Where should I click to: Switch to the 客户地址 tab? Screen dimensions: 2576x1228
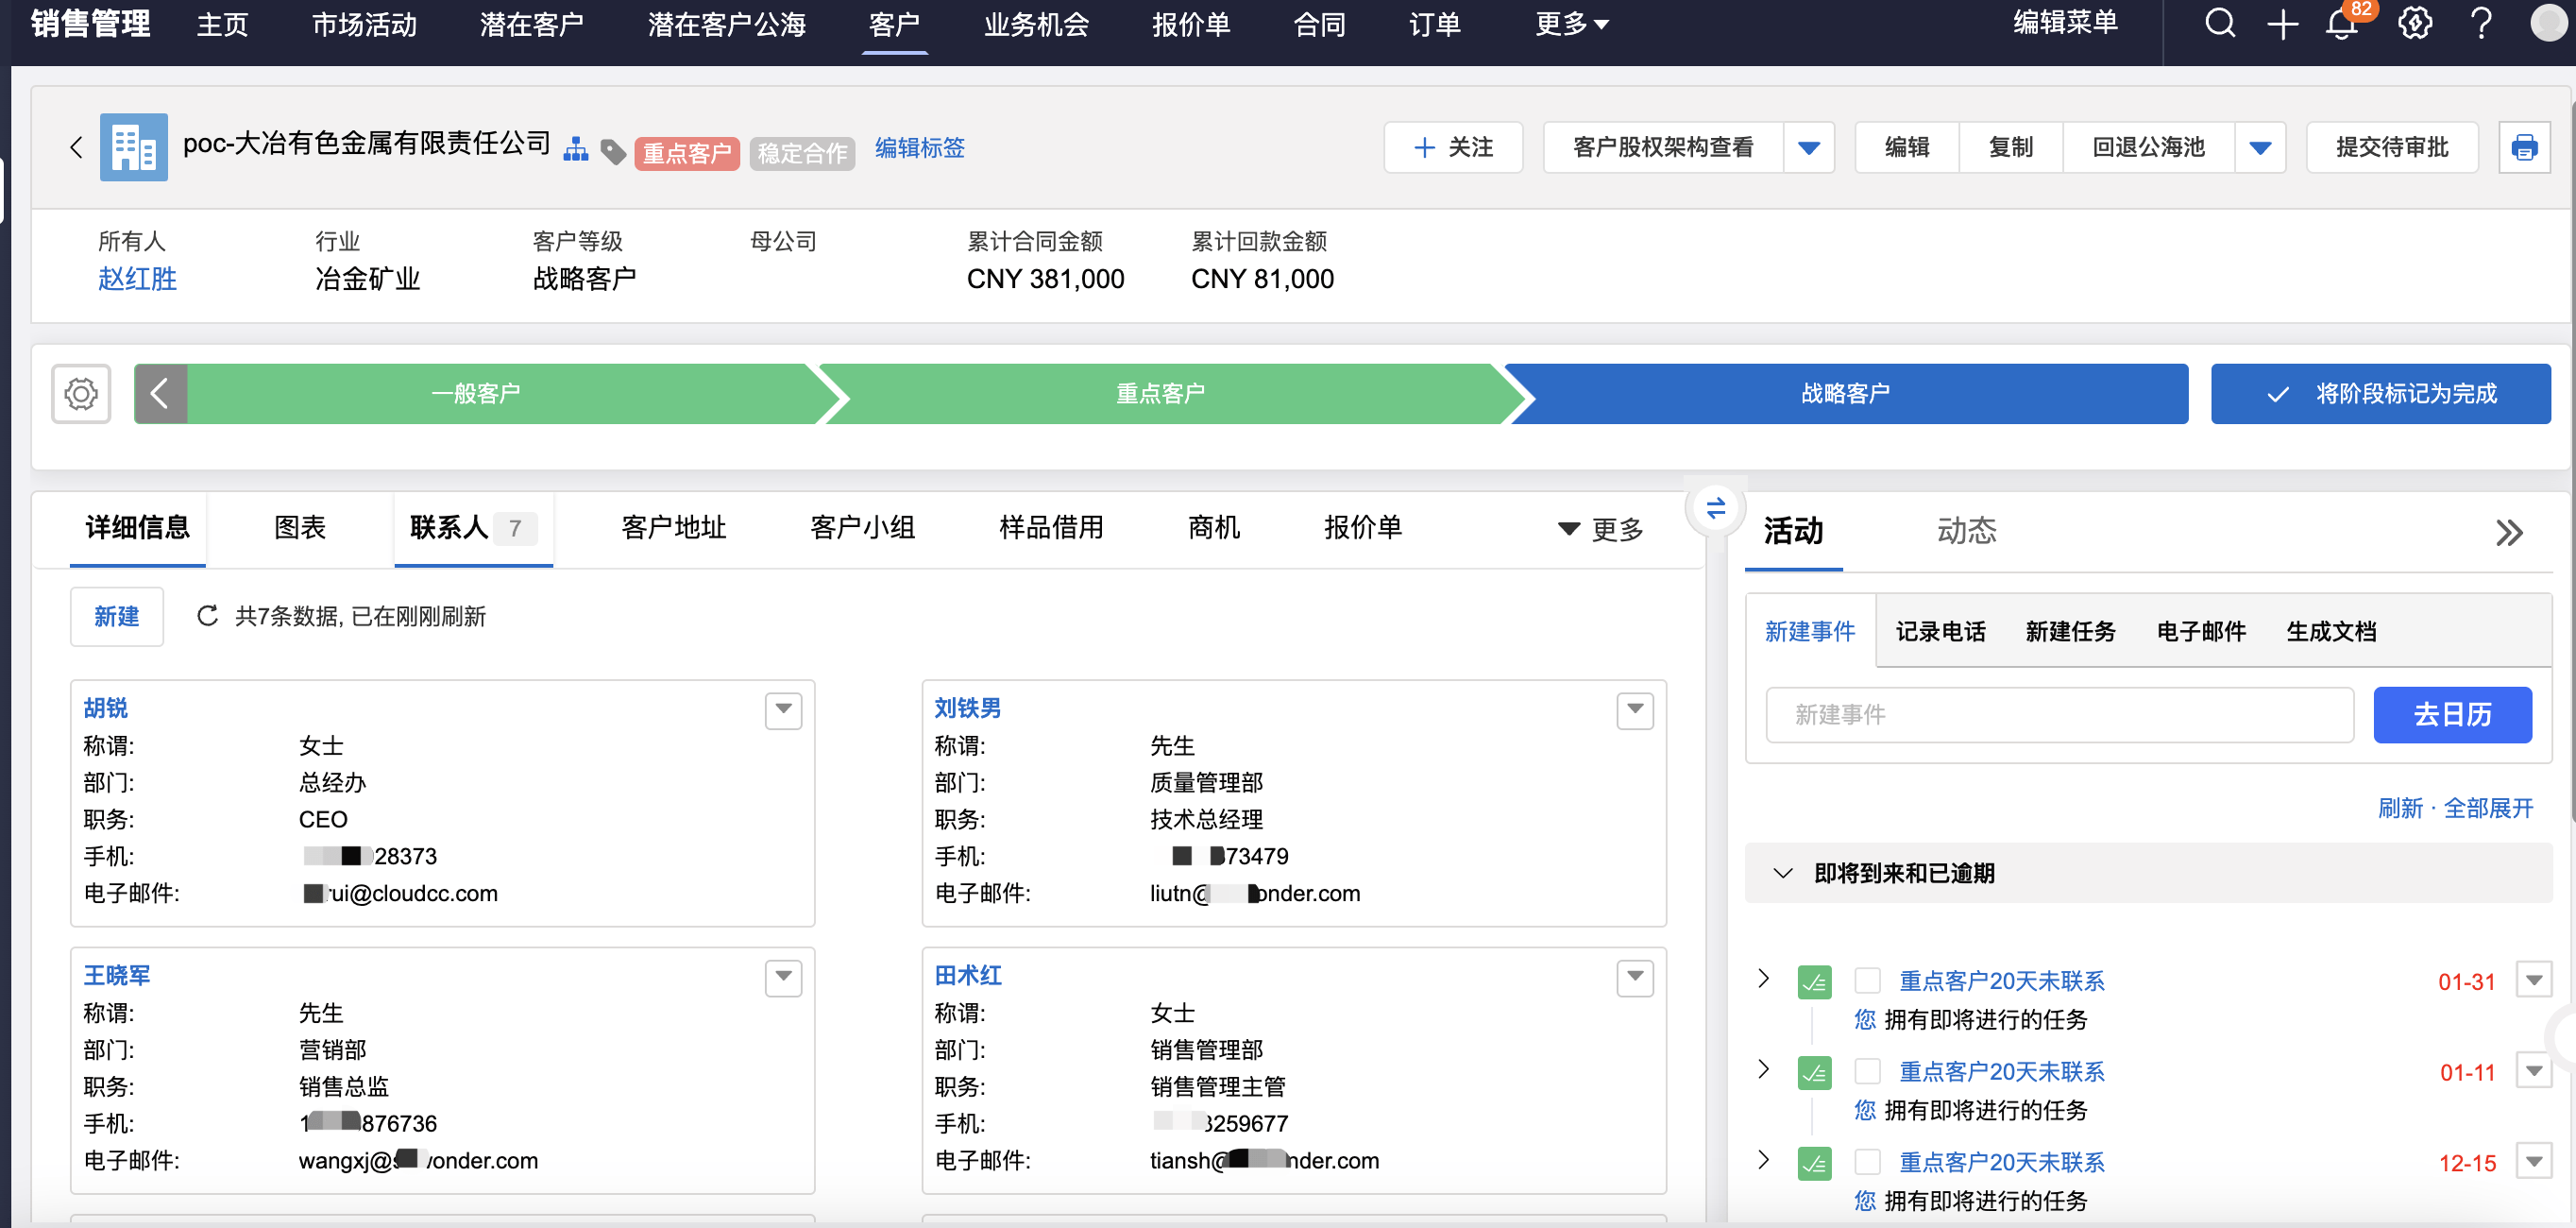pyautogui.click(x=673, y=527)
